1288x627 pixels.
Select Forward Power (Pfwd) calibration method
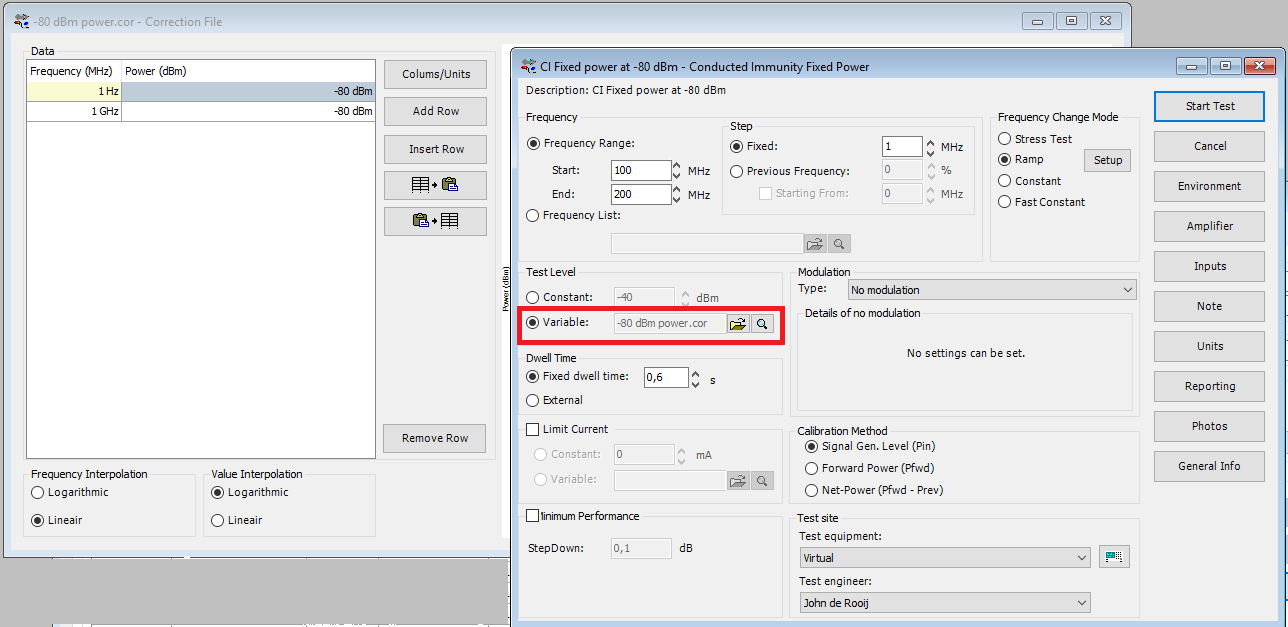pyautogui.click(x=812, y=468)
